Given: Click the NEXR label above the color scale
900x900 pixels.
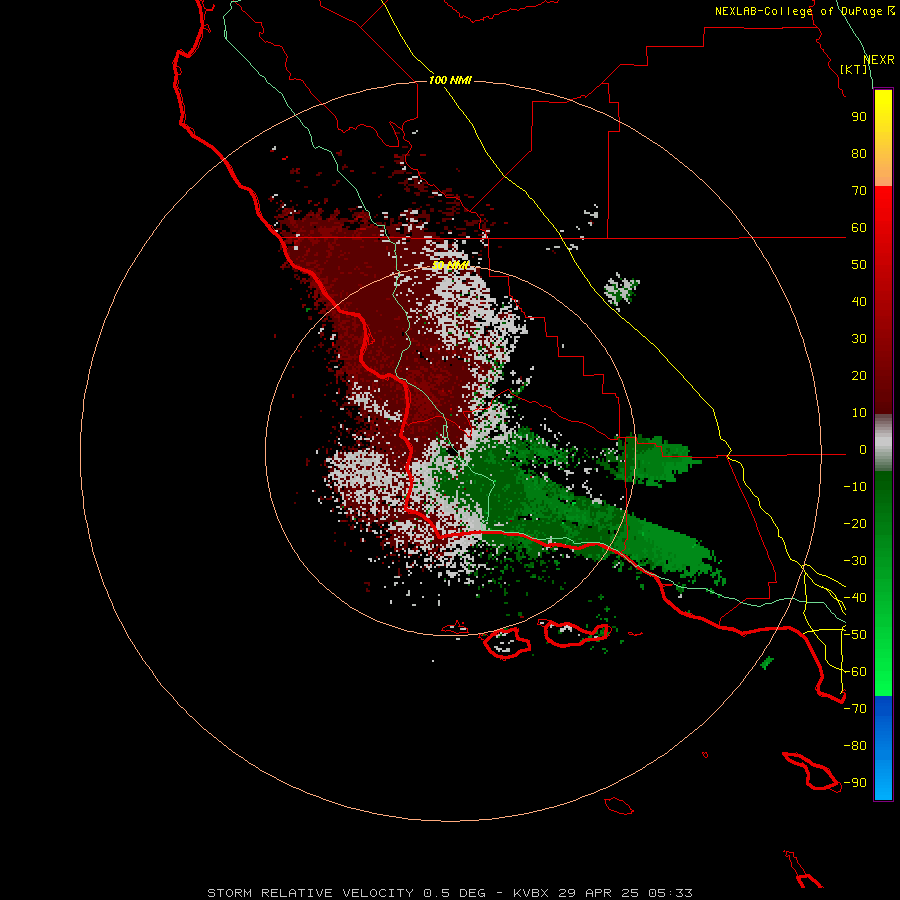Looking at the screenshot, I should point(879,60).
